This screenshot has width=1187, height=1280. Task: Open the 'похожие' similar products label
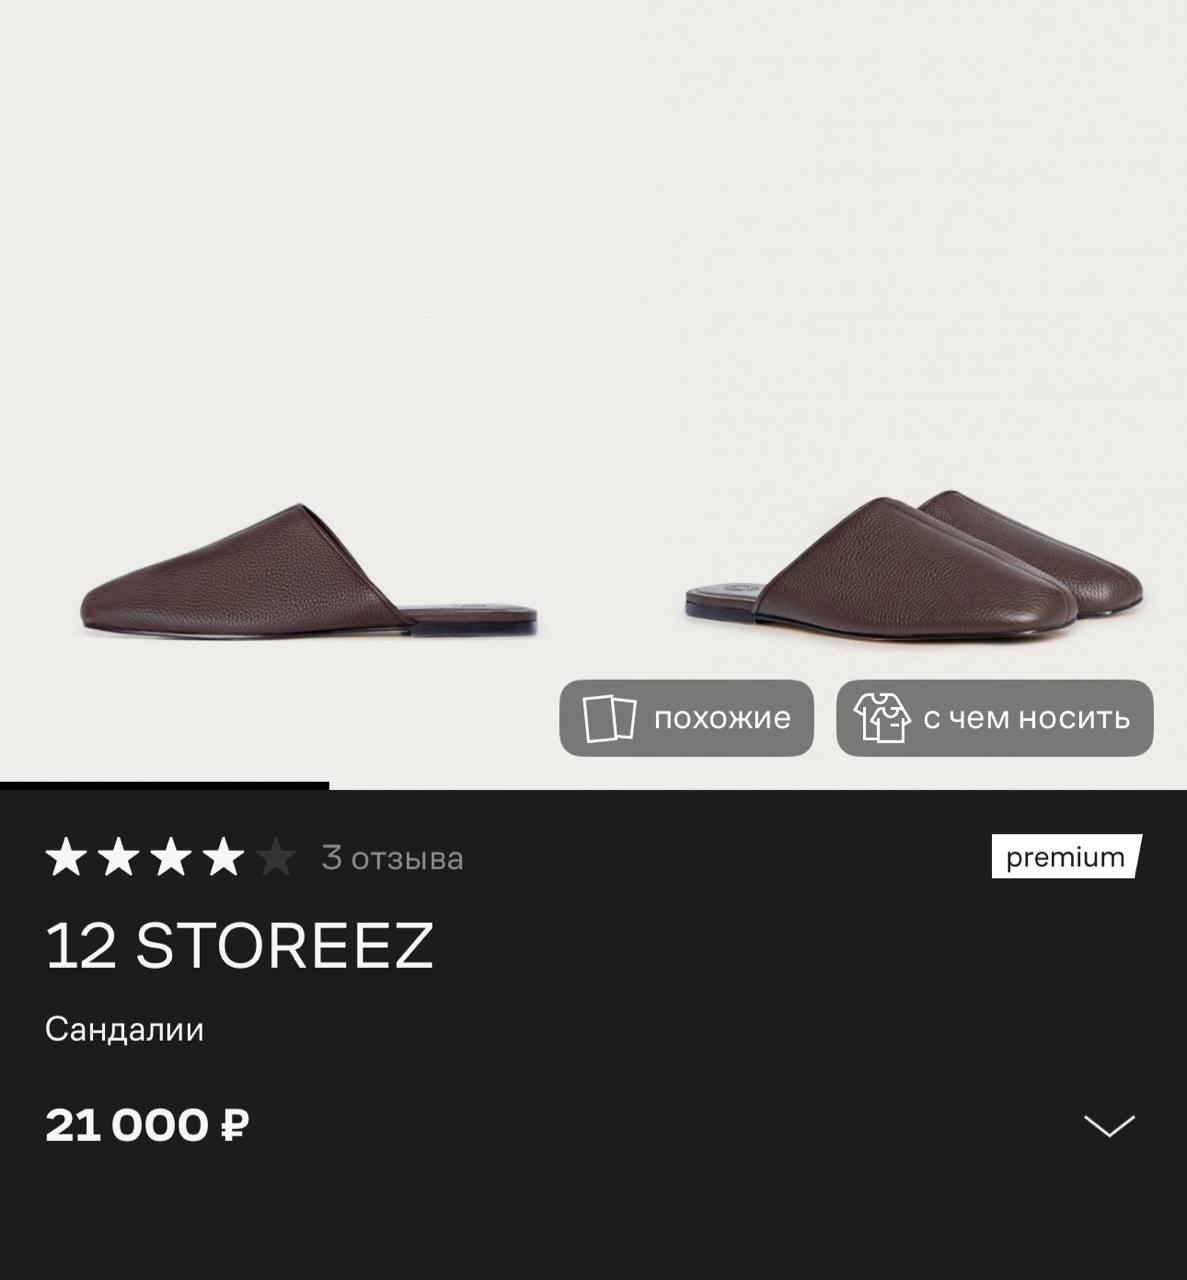722,718
